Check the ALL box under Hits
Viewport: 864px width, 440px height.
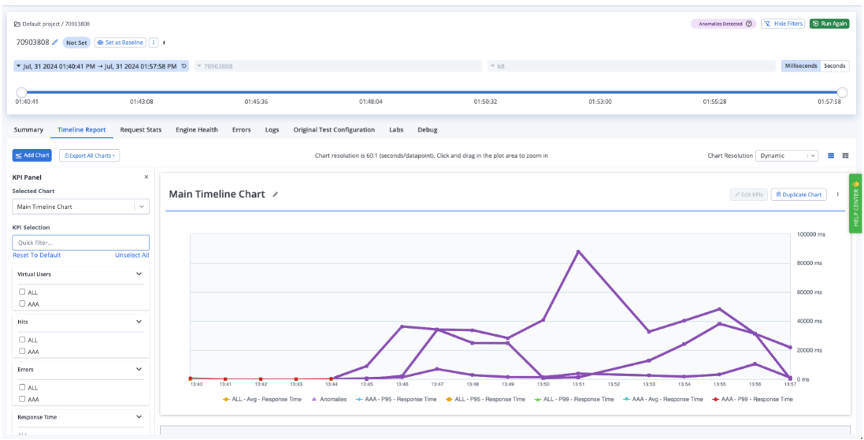(23, 339)
